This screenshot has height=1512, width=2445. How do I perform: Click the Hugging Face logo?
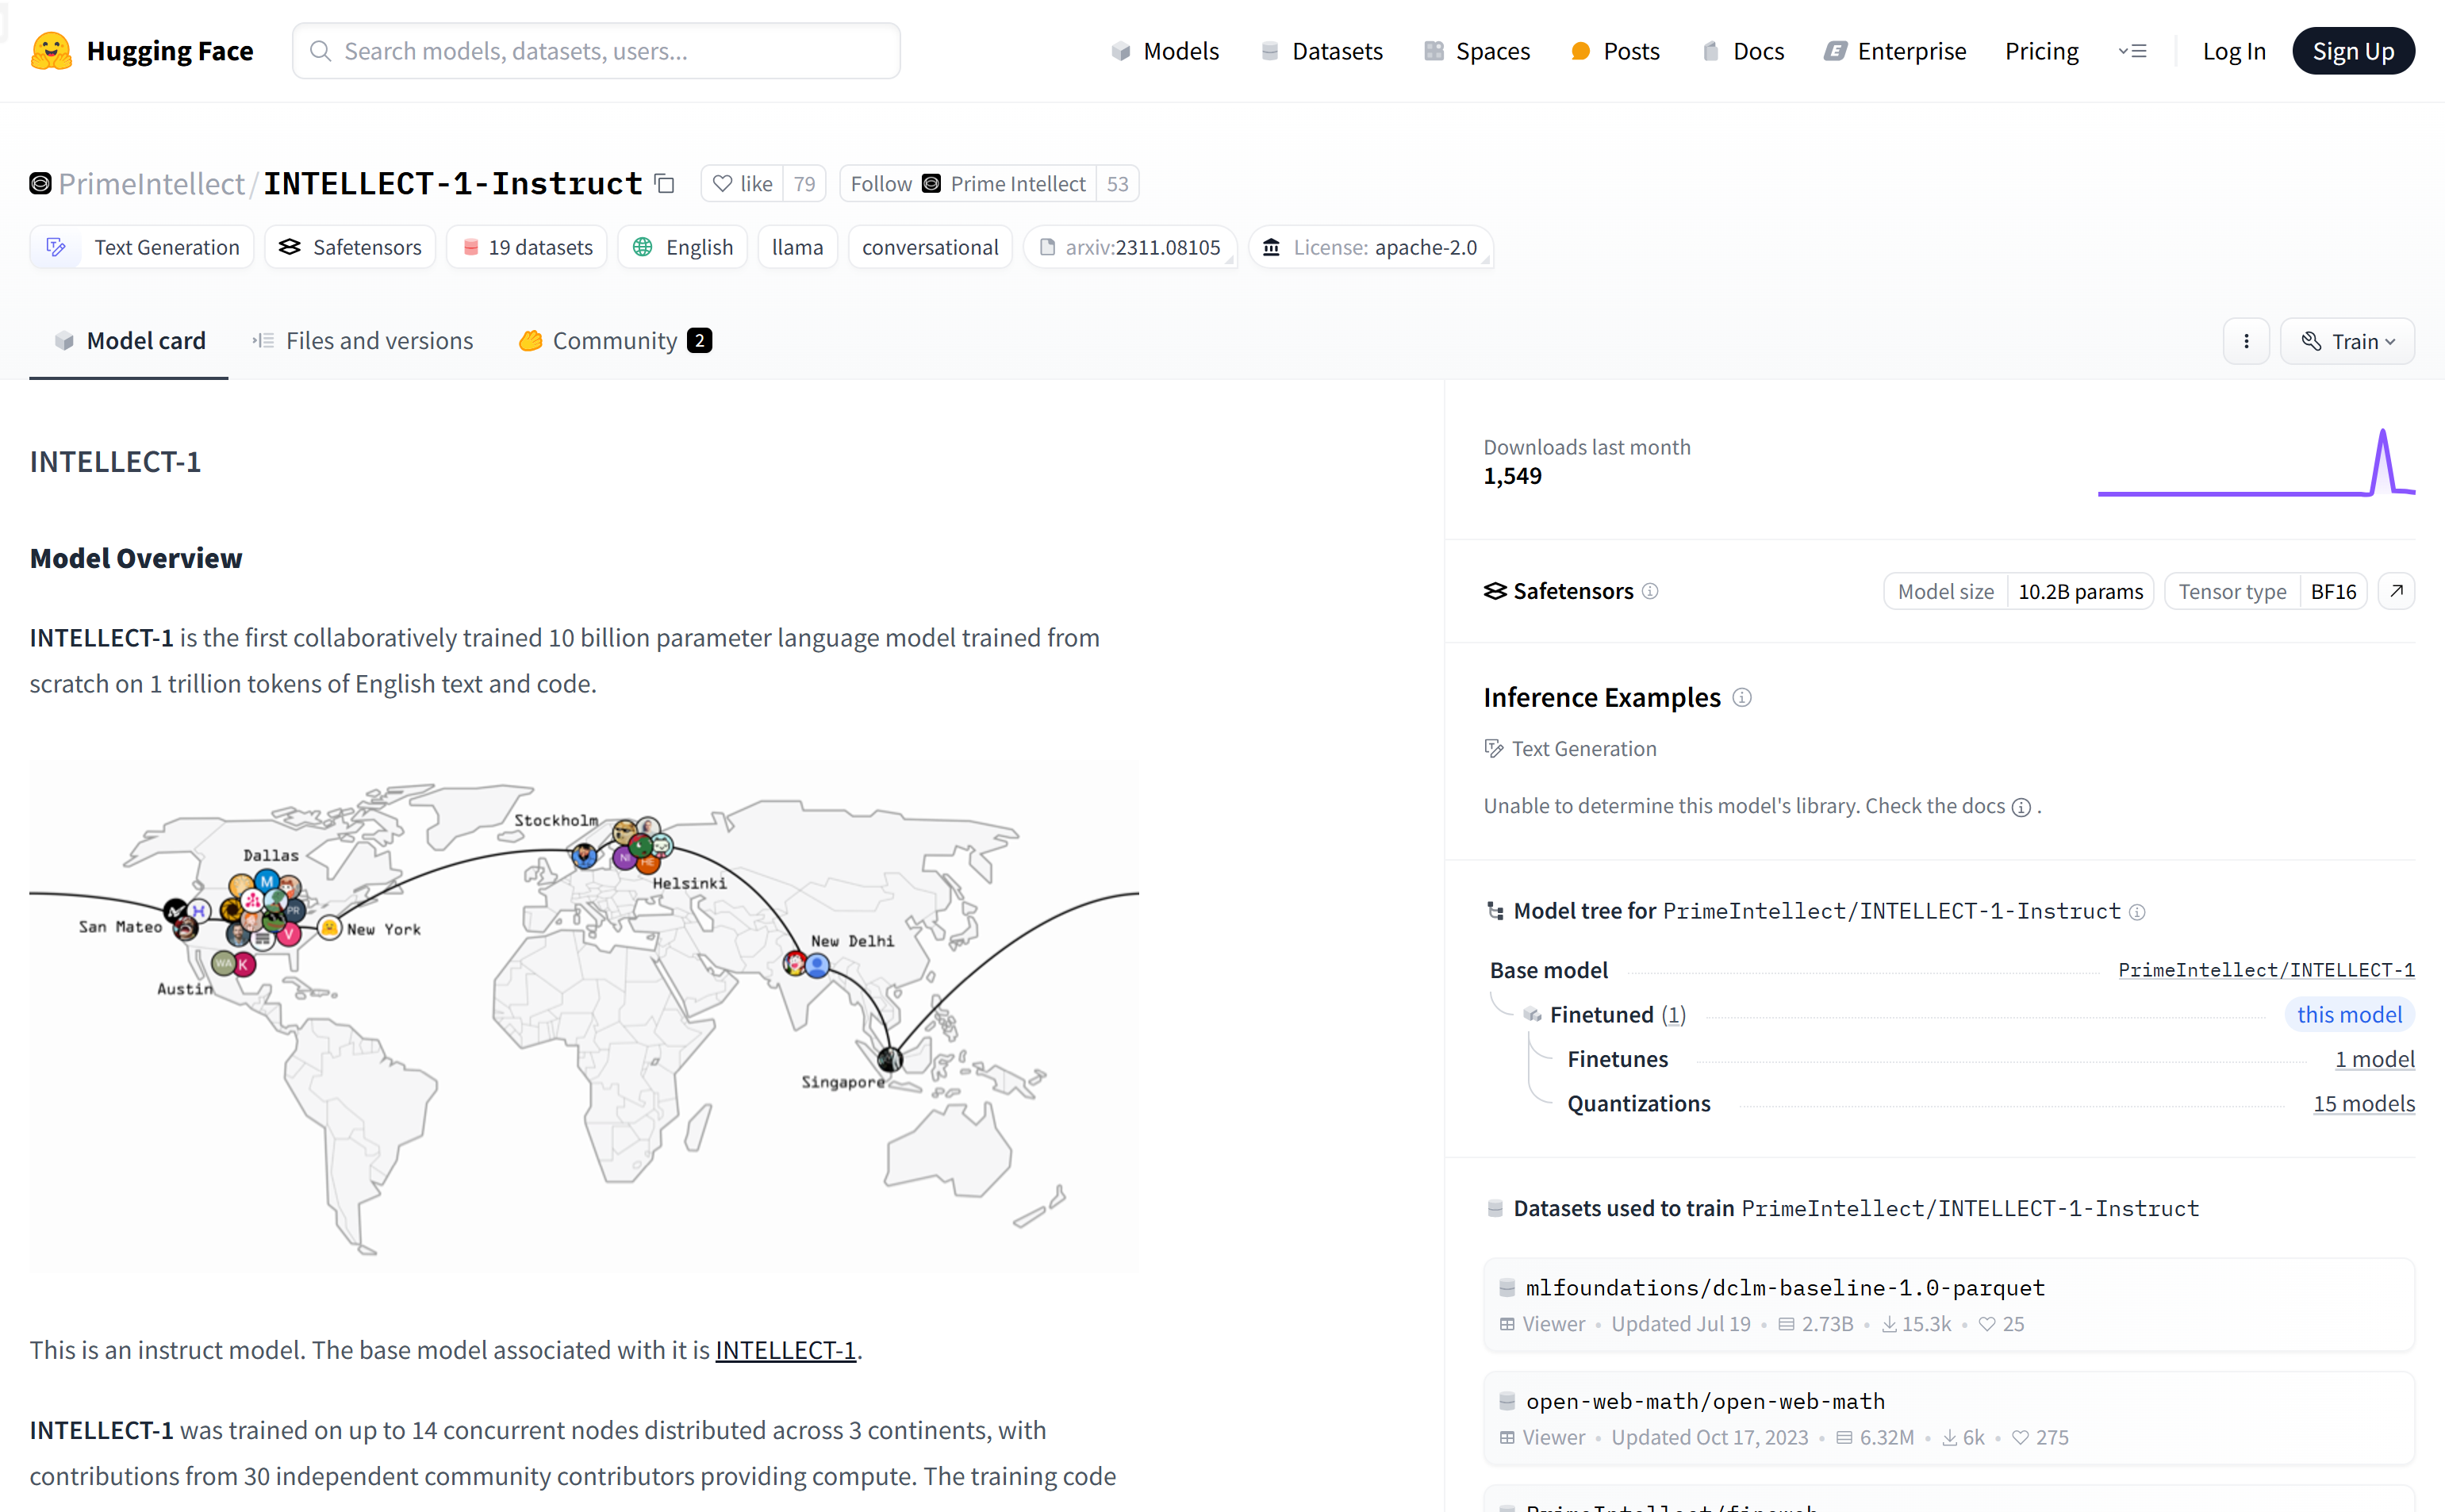(x=141, y=51)
